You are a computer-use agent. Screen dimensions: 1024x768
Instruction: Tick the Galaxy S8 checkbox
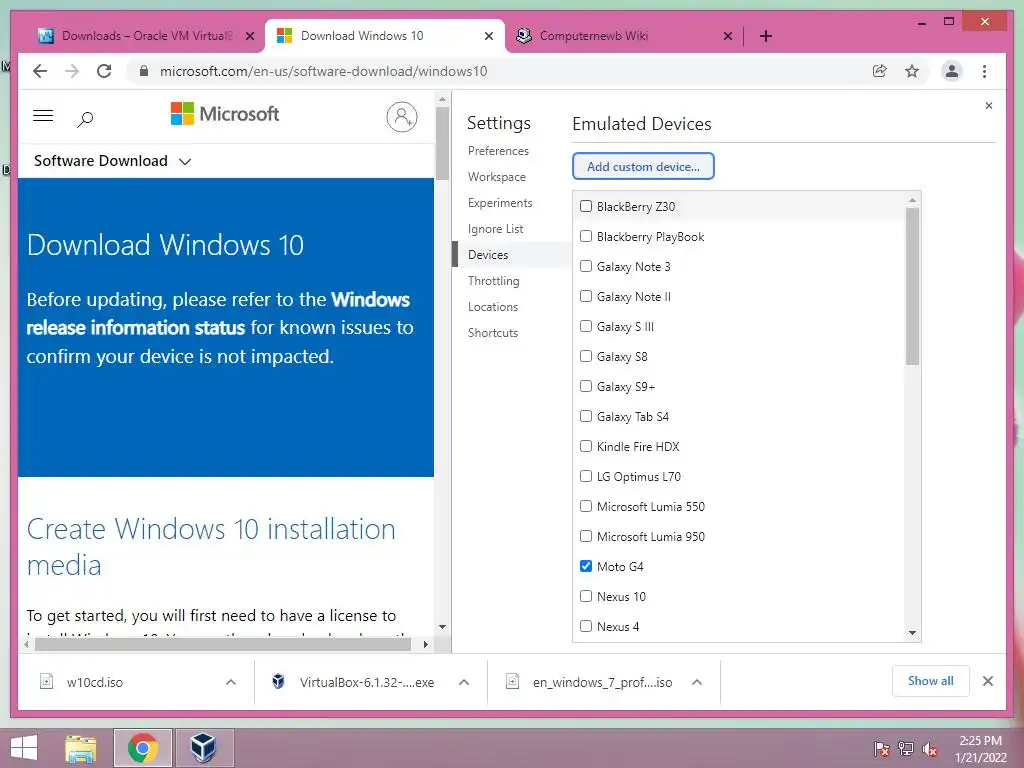point(586,357)
